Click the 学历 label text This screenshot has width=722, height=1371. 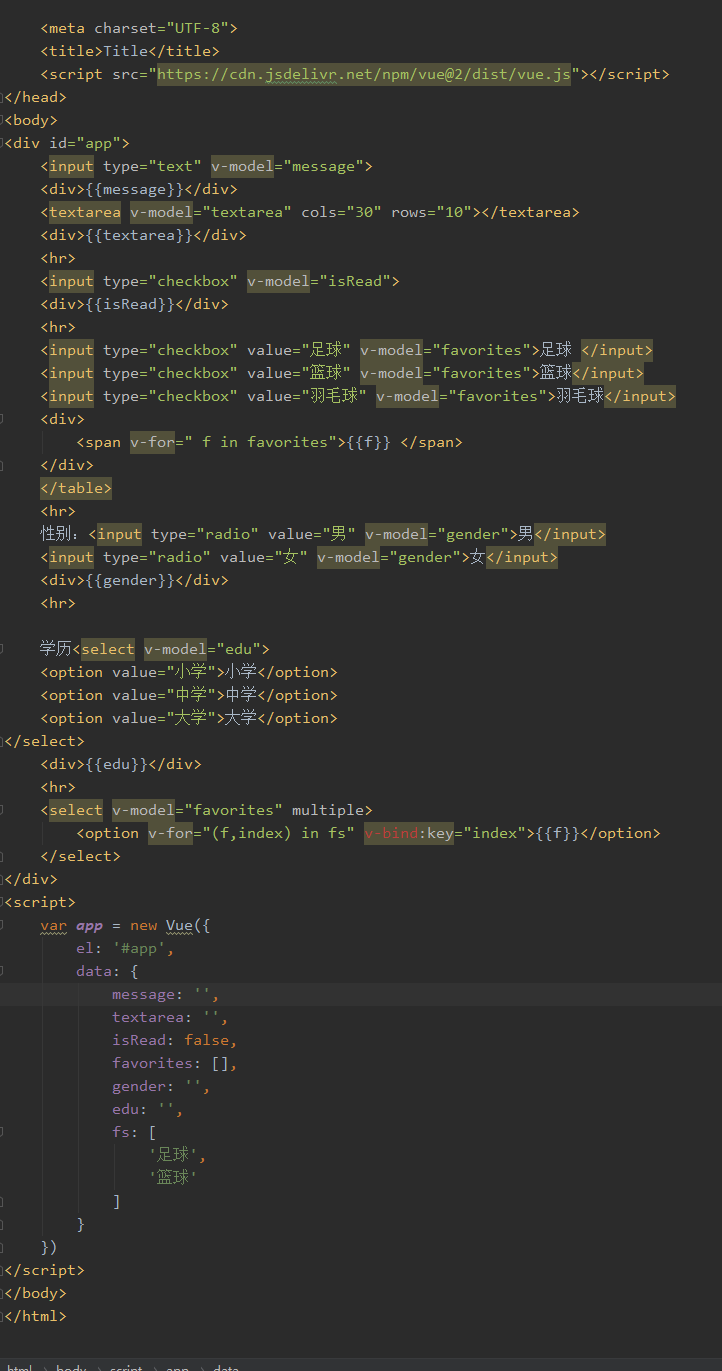coord(58,649)
